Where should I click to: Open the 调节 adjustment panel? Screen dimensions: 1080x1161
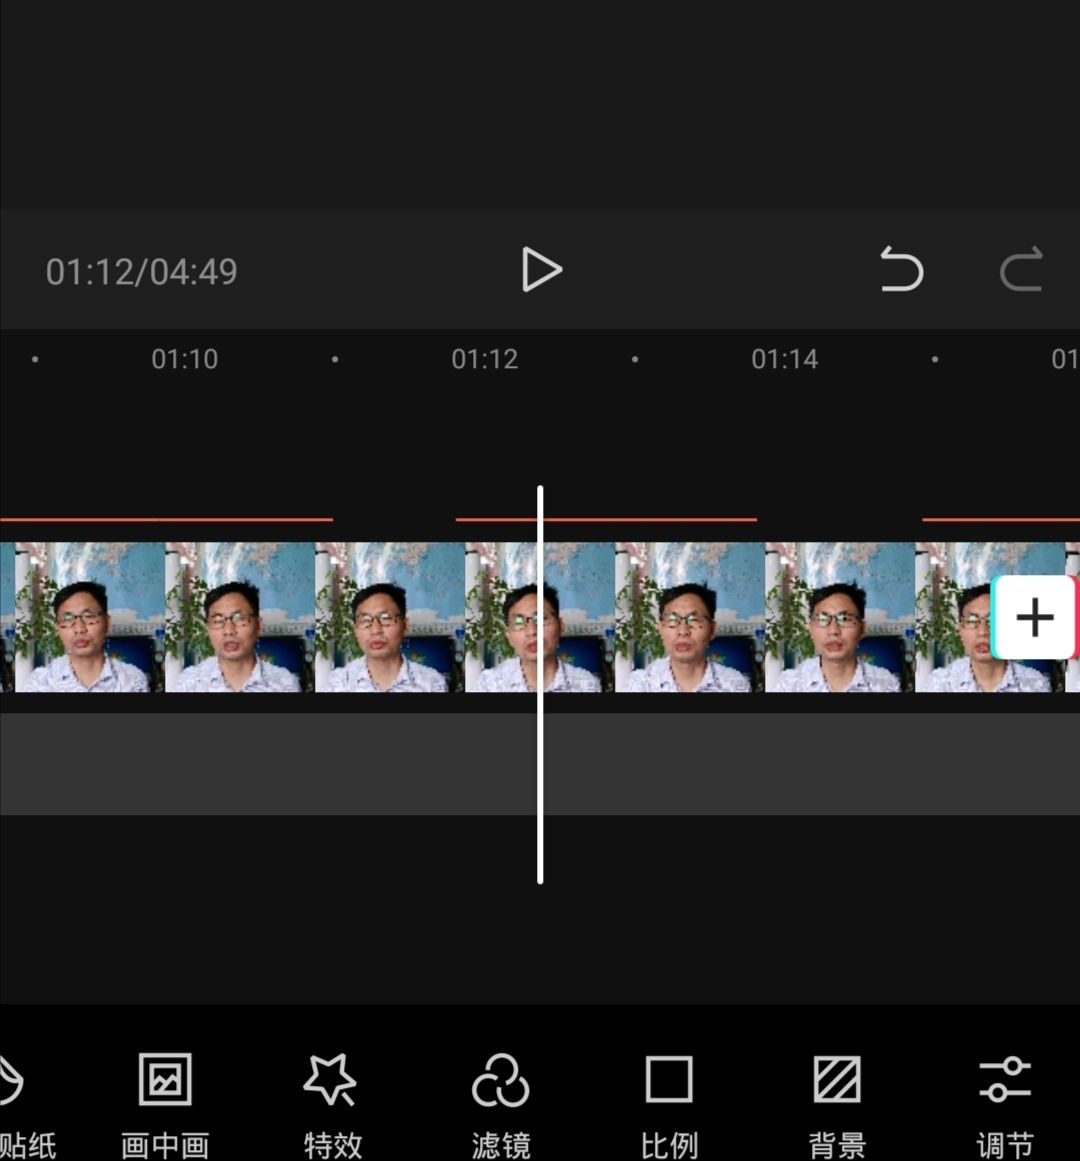click(x=1005, y=1100)
